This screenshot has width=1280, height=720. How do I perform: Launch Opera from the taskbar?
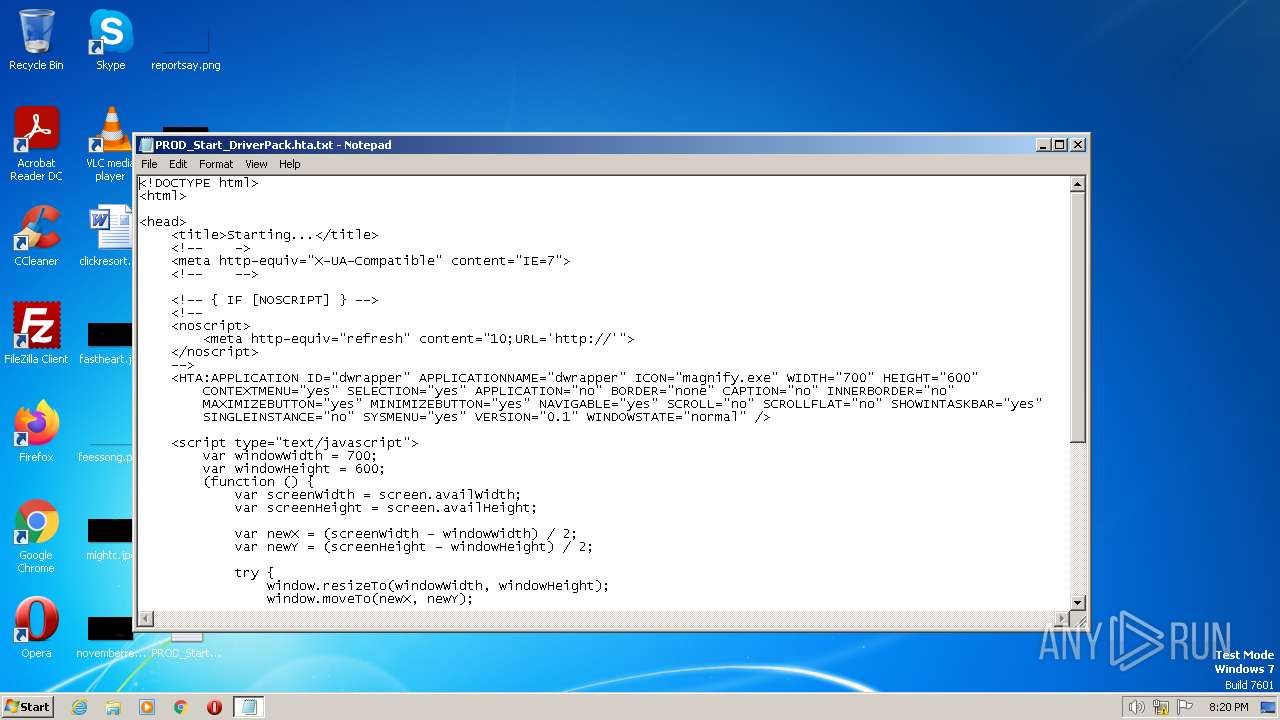[214, 707]
